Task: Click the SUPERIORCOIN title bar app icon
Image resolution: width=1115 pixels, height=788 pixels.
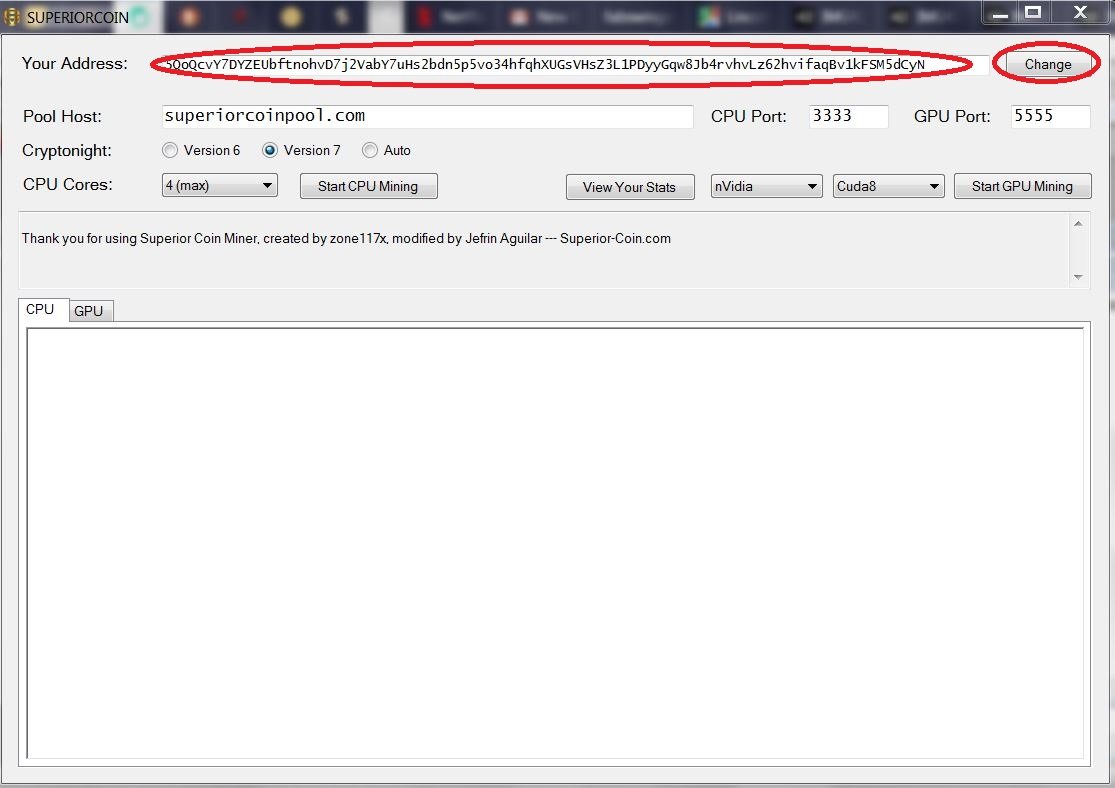Action: (x=12, y=17)
